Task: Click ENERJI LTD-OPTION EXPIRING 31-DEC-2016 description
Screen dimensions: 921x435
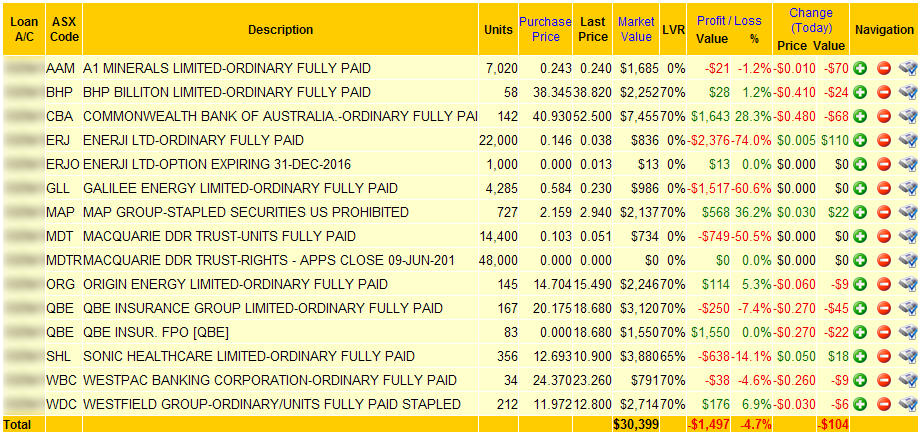Action: [217, 164]
